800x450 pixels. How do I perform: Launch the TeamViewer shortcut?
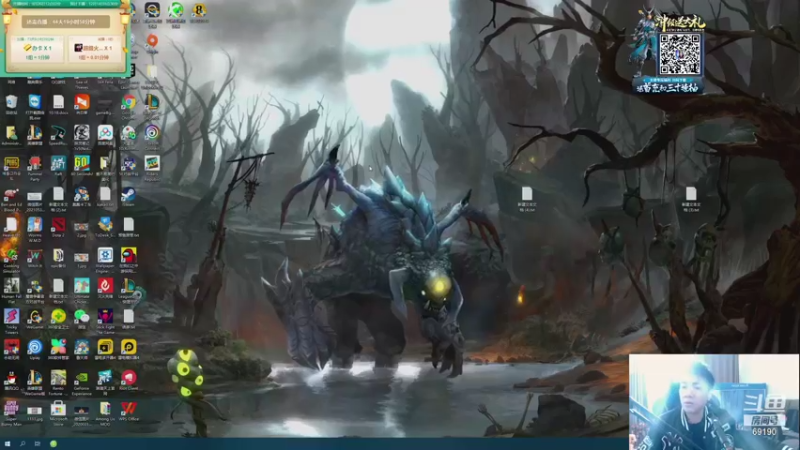35,102
